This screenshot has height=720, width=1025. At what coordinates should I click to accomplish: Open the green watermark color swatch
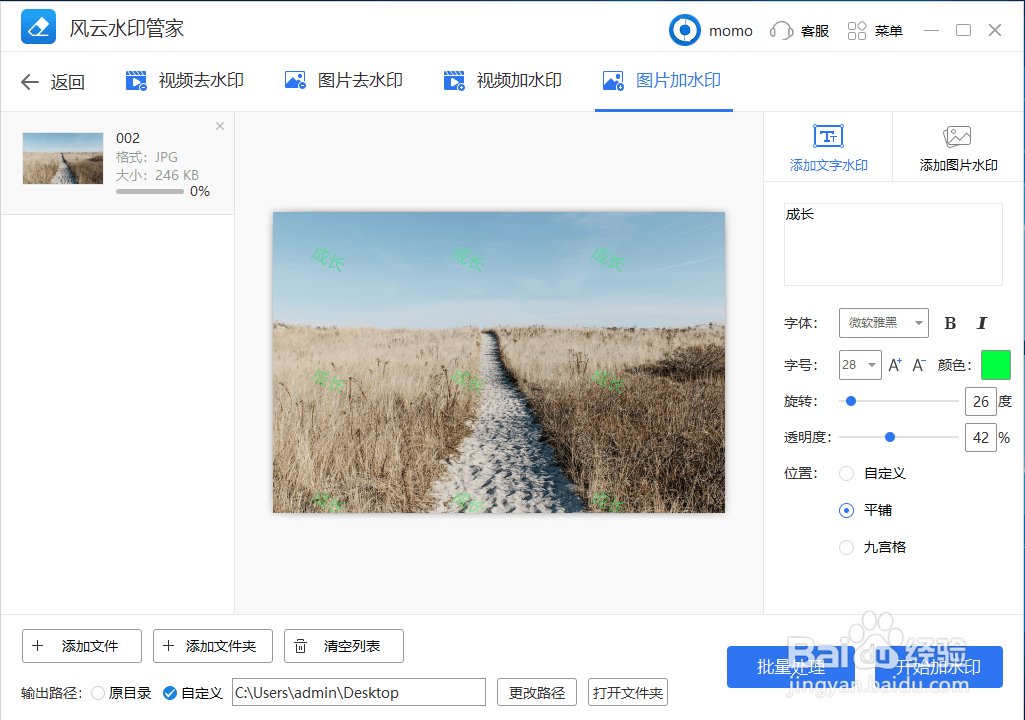(x=996, y=365)
